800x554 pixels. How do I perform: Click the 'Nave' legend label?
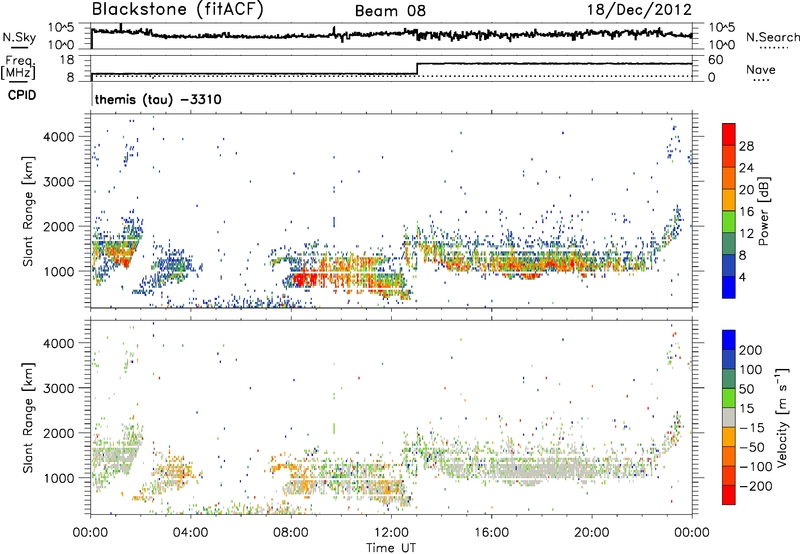(761, 69)
